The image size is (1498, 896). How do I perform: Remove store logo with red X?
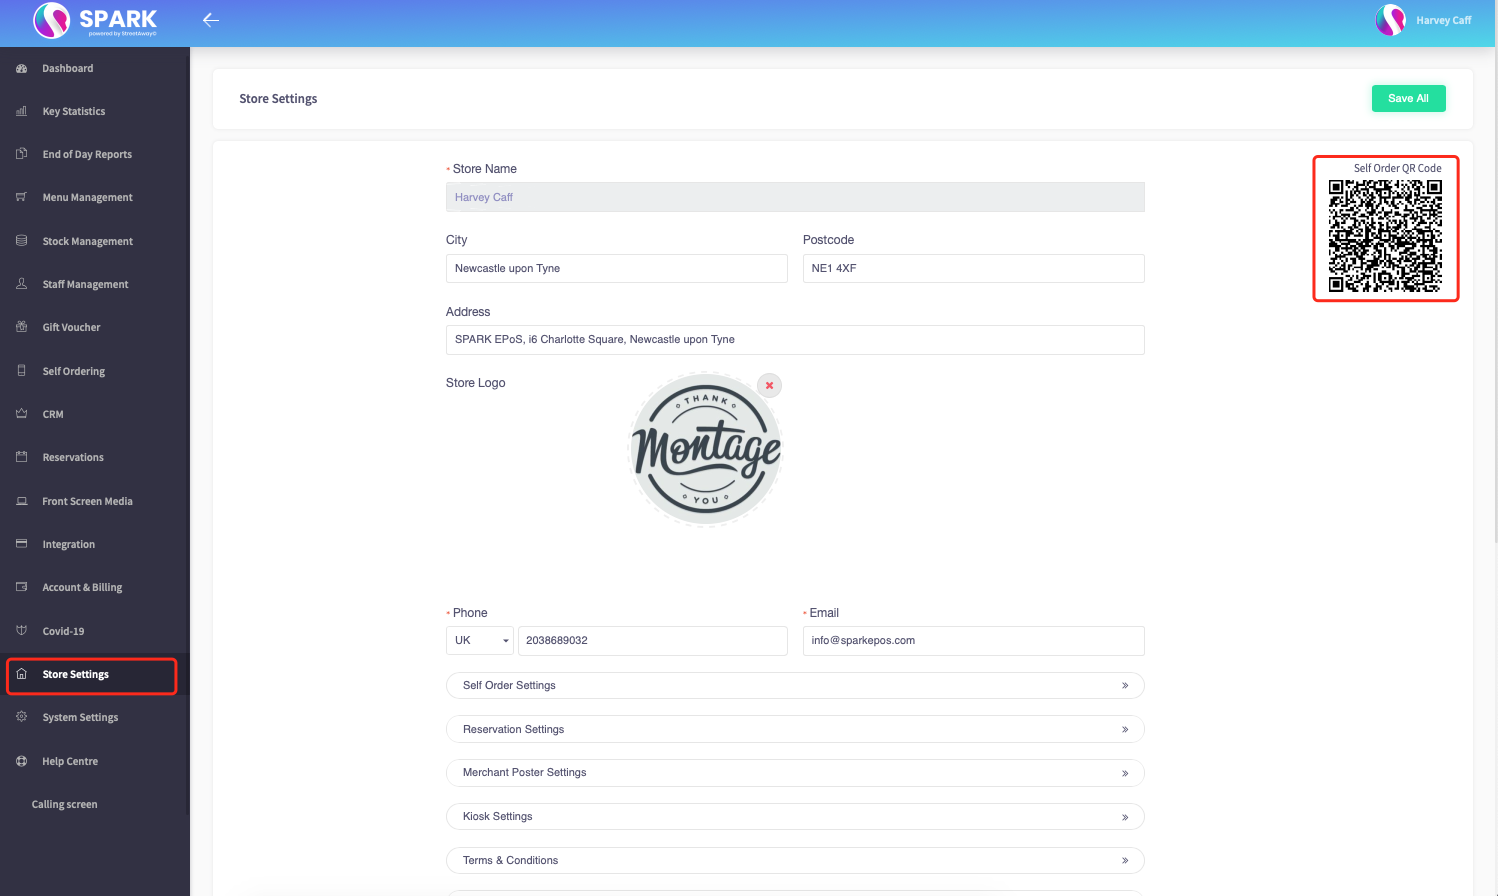[769, 385]
